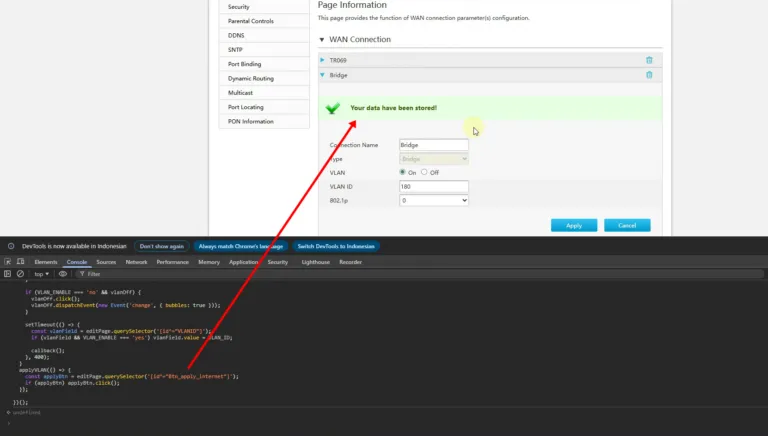Open the 802.1p priority dropdown
The height and width of the screenshot is (436, 768).
[433, 200]
